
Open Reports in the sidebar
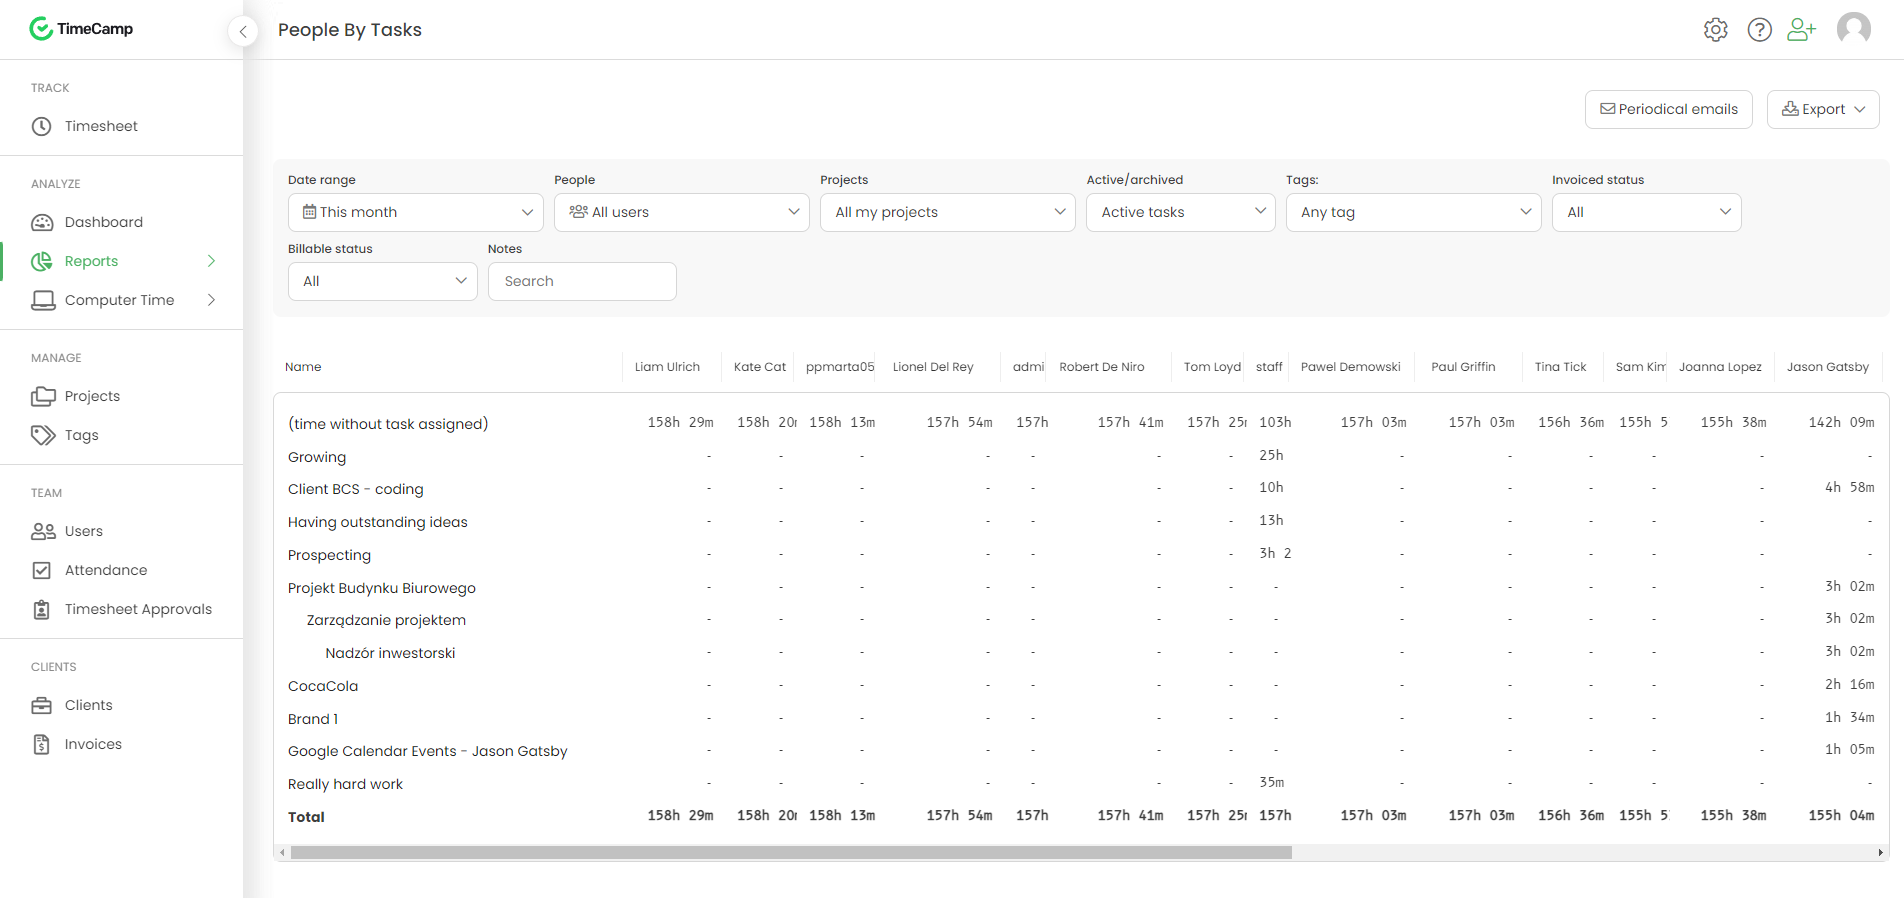click(x=92, y=261)
